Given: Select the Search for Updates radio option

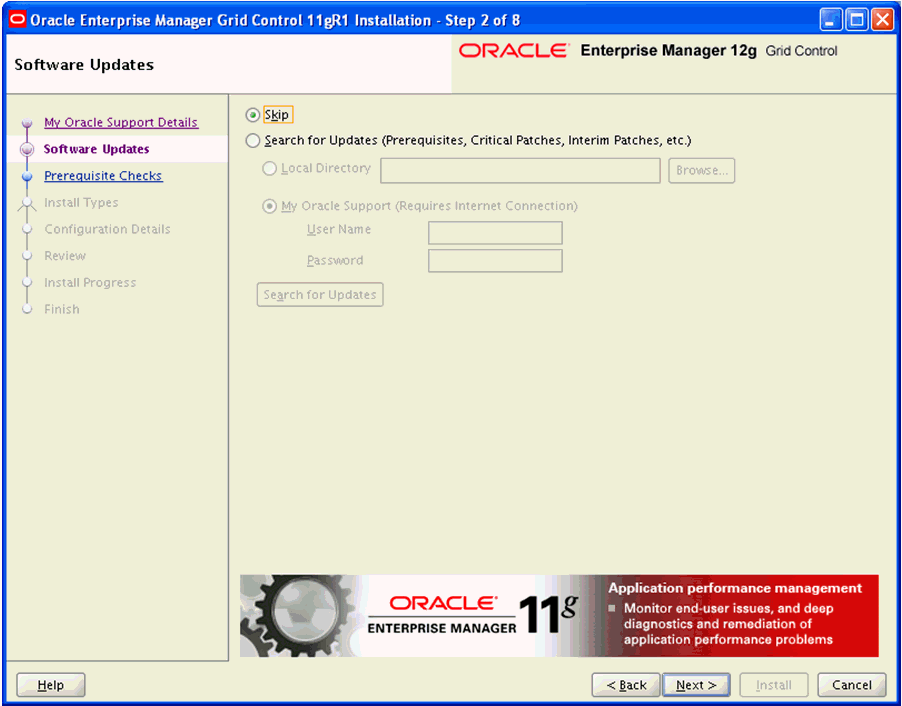Looking at the screenshot, I should [x=253, y=140].
